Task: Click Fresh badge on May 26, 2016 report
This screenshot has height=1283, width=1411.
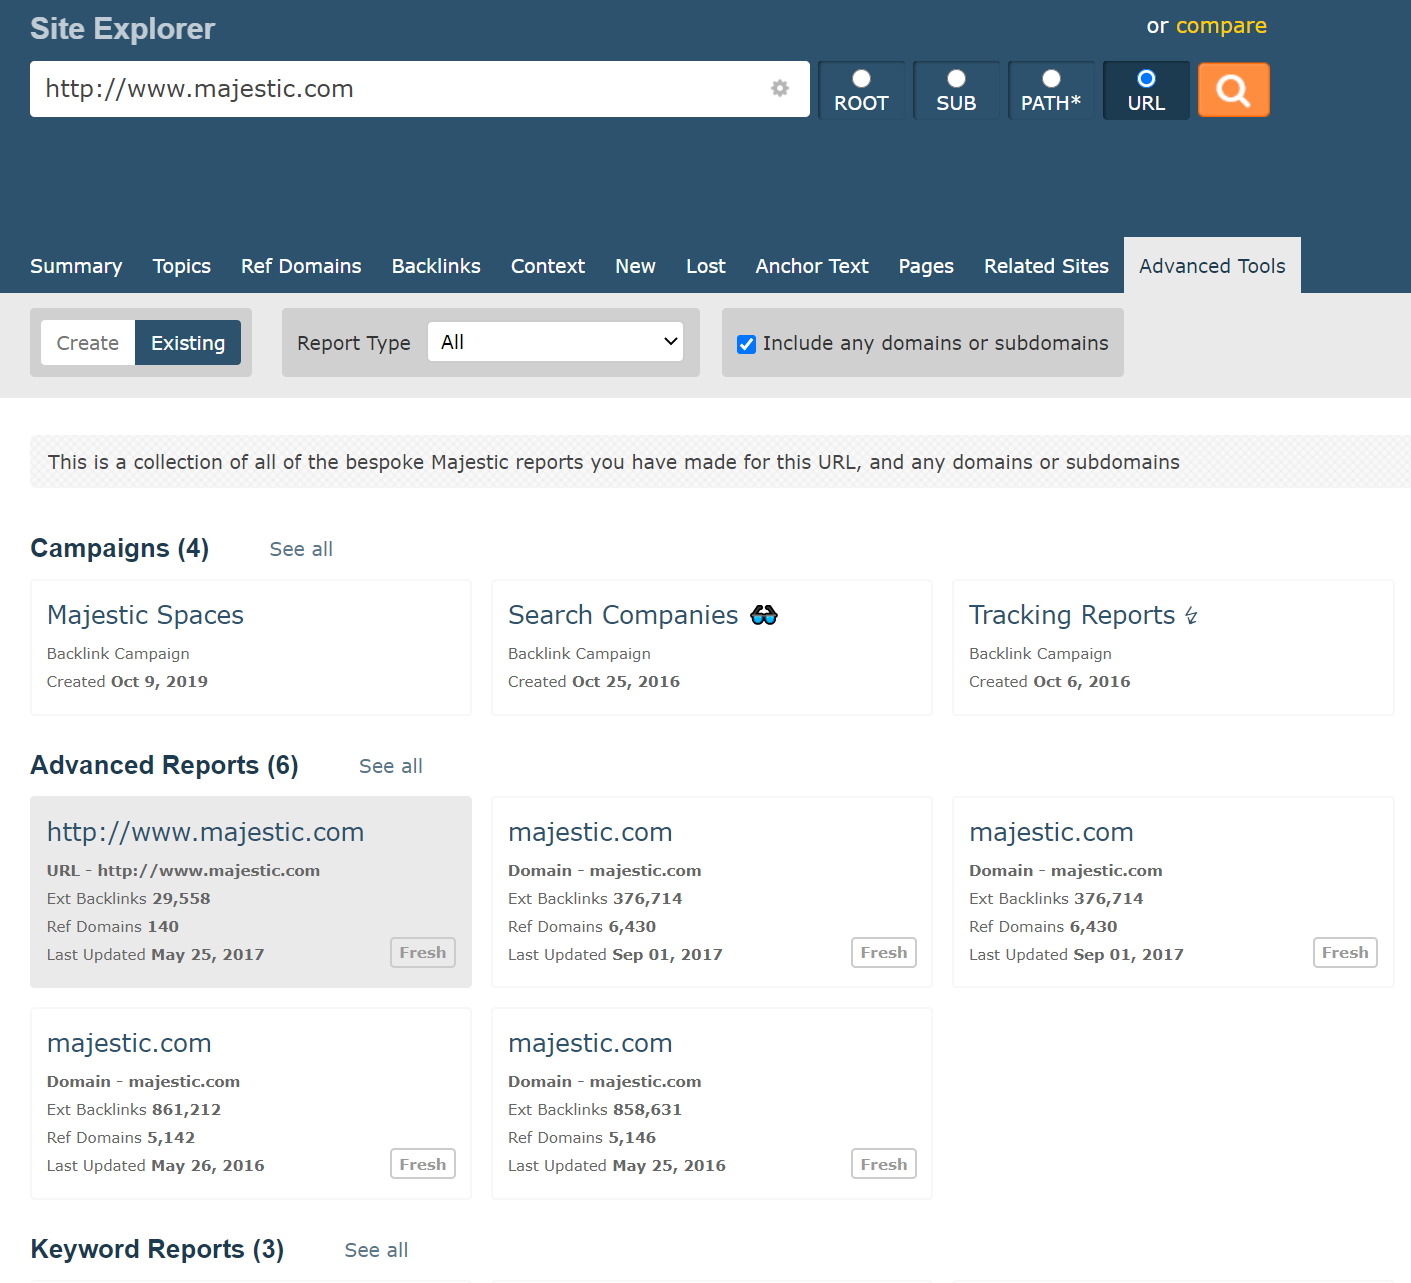Action: point(423,1164)
